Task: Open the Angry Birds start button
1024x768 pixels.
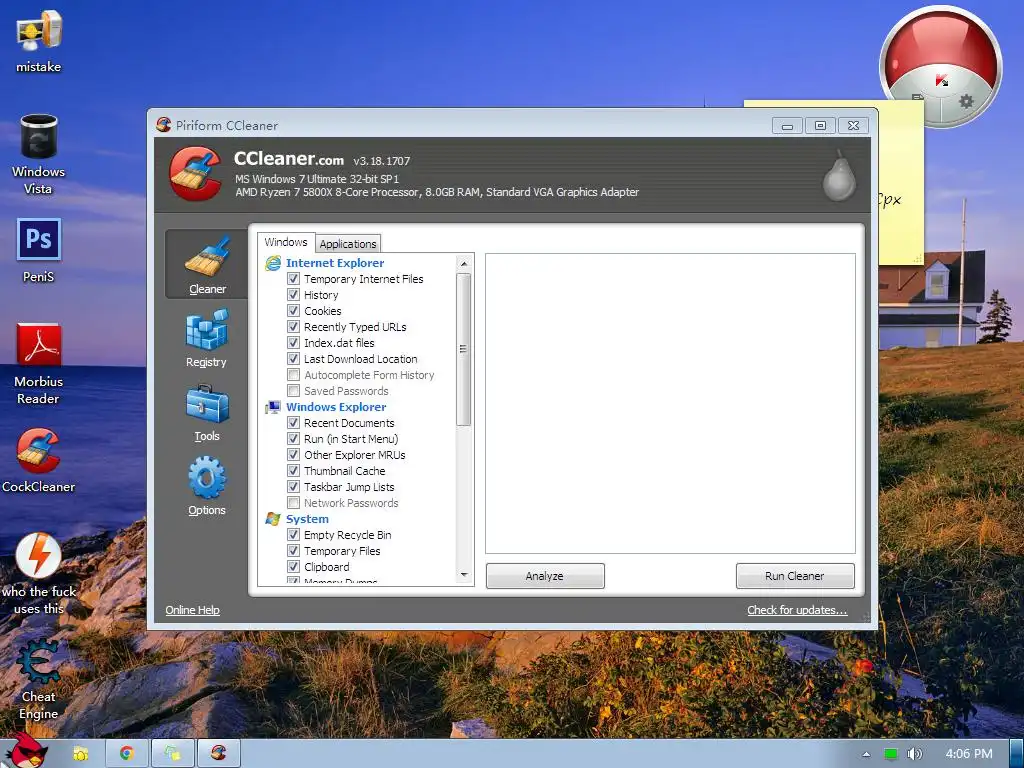Action: [x=26, y=752]
